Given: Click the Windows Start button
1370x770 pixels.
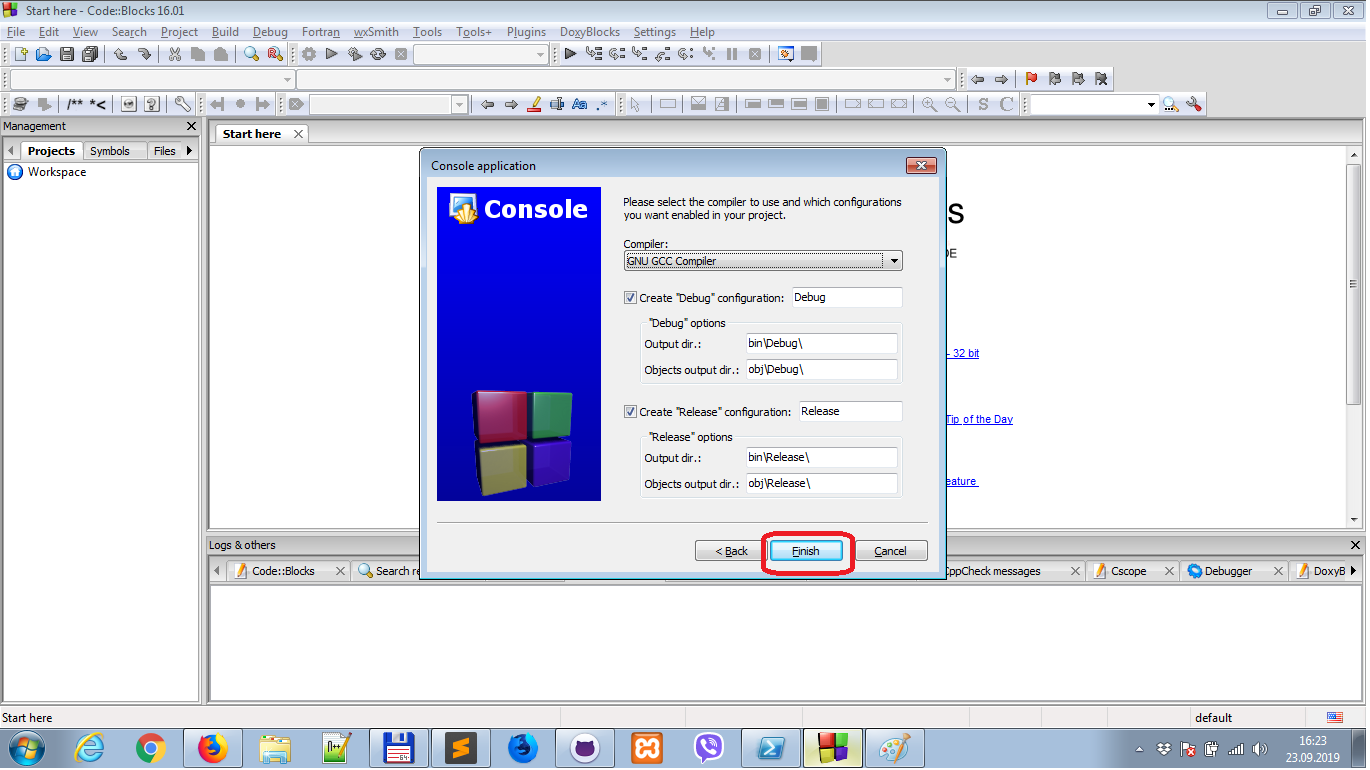Looking at the screenshot, I should pos(25,748).
